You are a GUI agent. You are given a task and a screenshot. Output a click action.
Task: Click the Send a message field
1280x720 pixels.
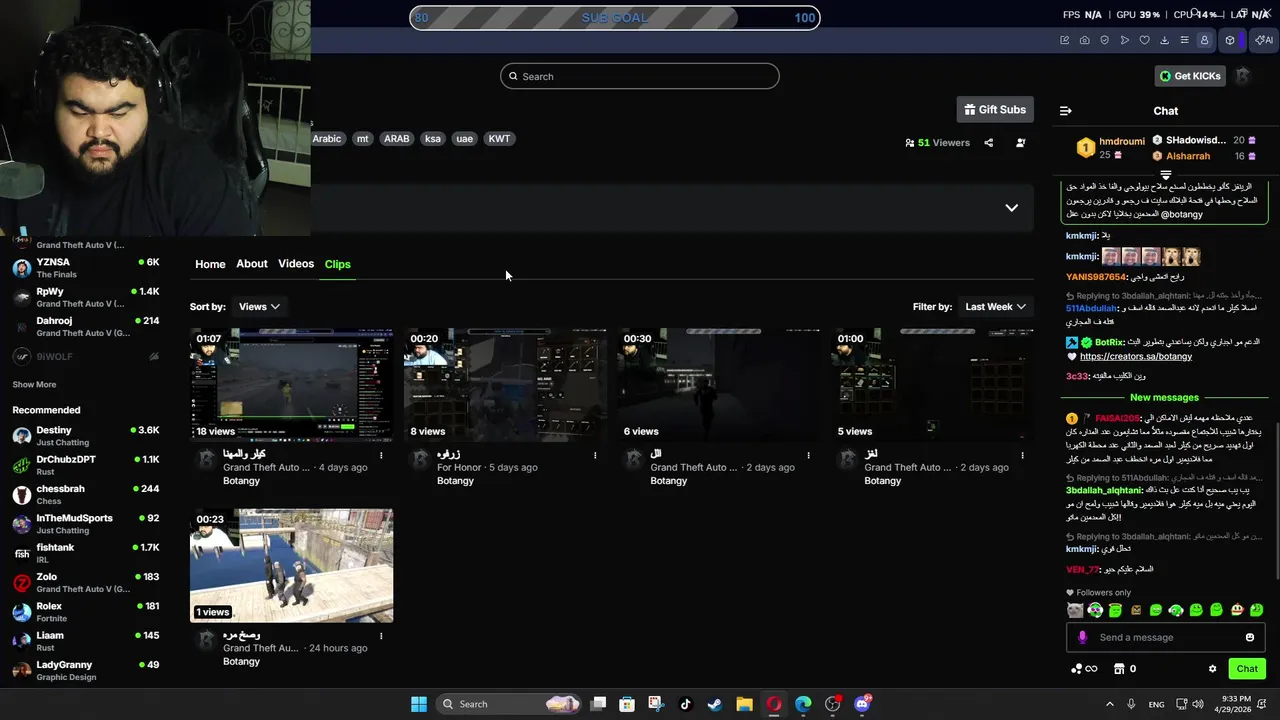click(x=1166, y=637)
